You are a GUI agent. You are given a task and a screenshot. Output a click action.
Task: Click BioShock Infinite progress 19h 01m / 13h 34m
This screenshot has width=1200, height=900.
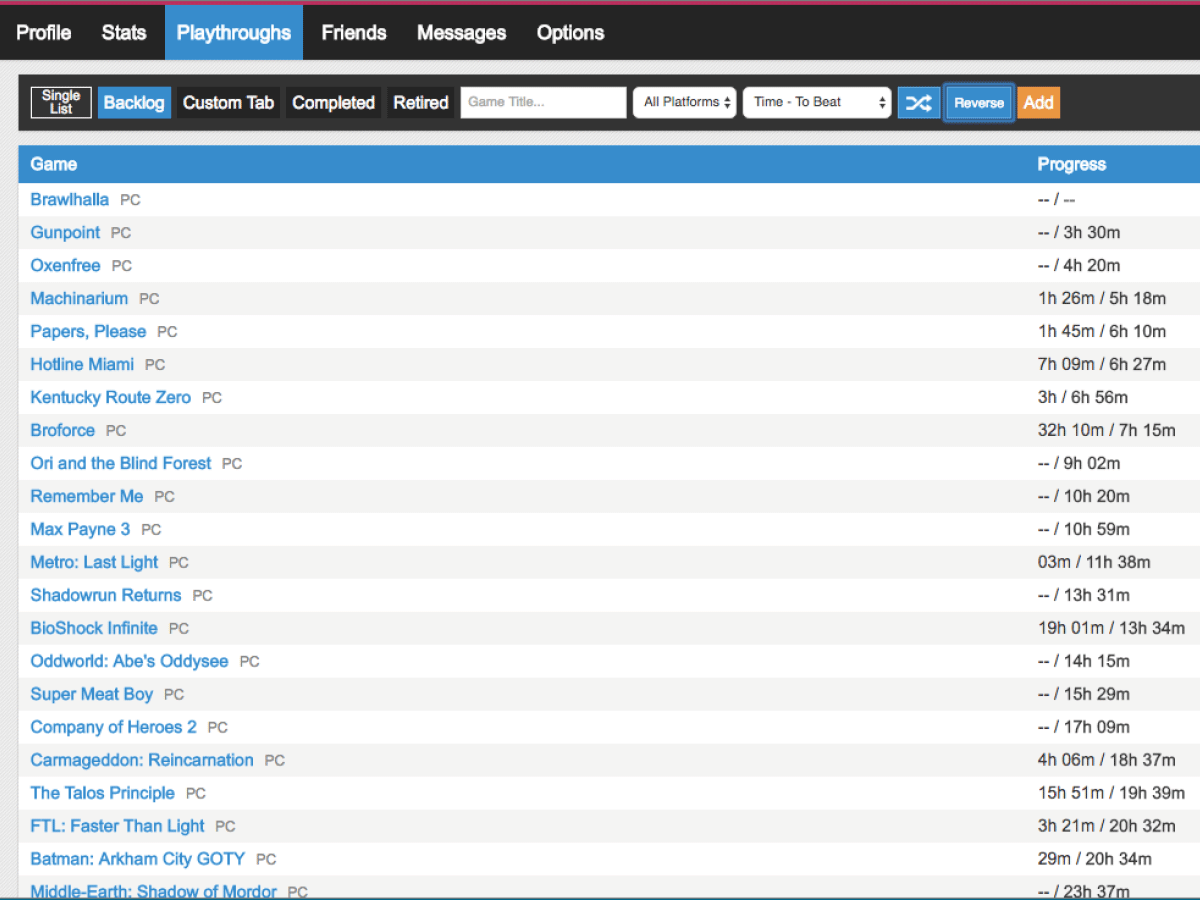pos(1111,628)
